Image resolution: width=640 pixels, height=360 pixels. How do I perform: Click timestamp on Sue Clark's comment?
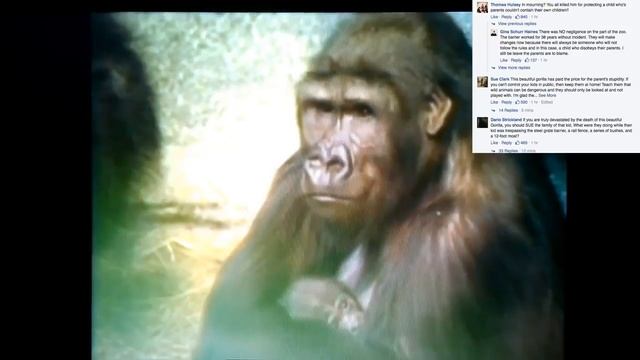[x=534, y=102]
